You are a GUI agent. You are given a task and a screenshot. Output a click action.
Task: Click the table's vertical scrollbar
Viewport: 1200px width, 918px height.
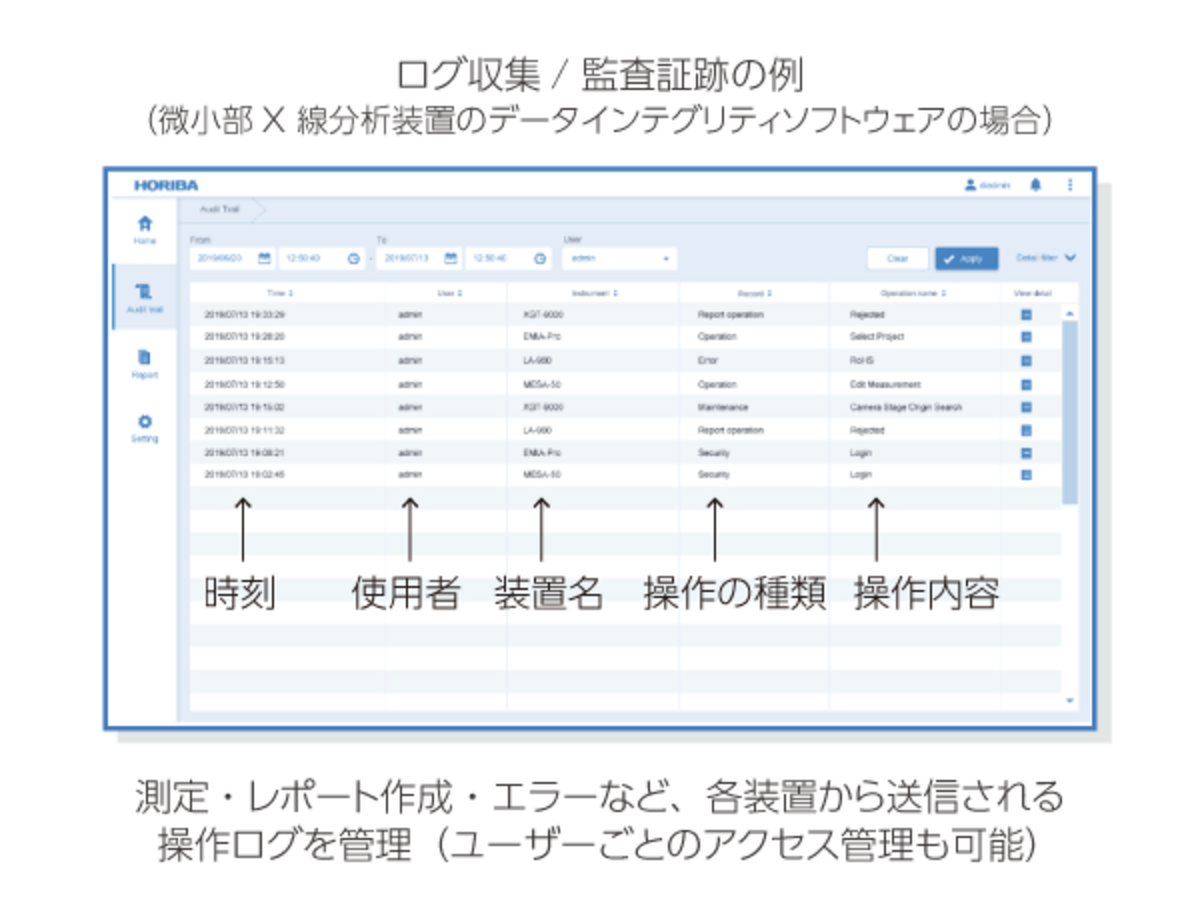[1070, 410]
